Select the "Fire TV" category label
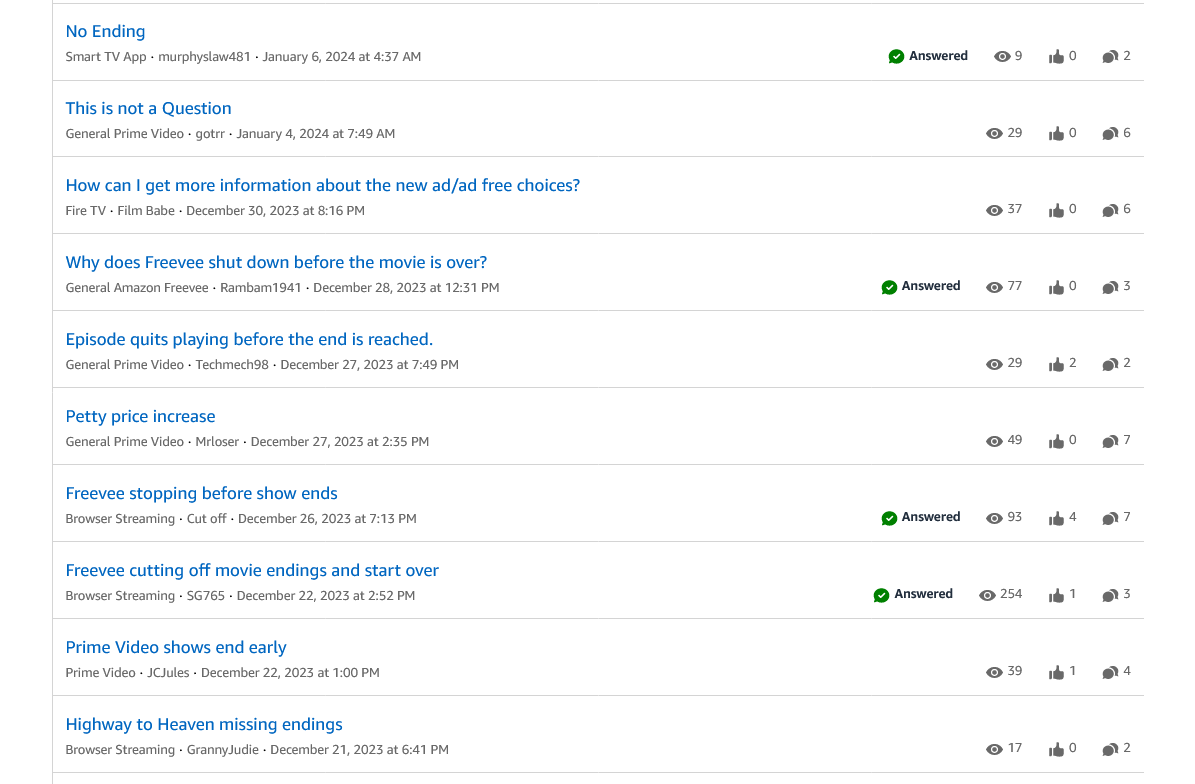 tap(85, 210)
